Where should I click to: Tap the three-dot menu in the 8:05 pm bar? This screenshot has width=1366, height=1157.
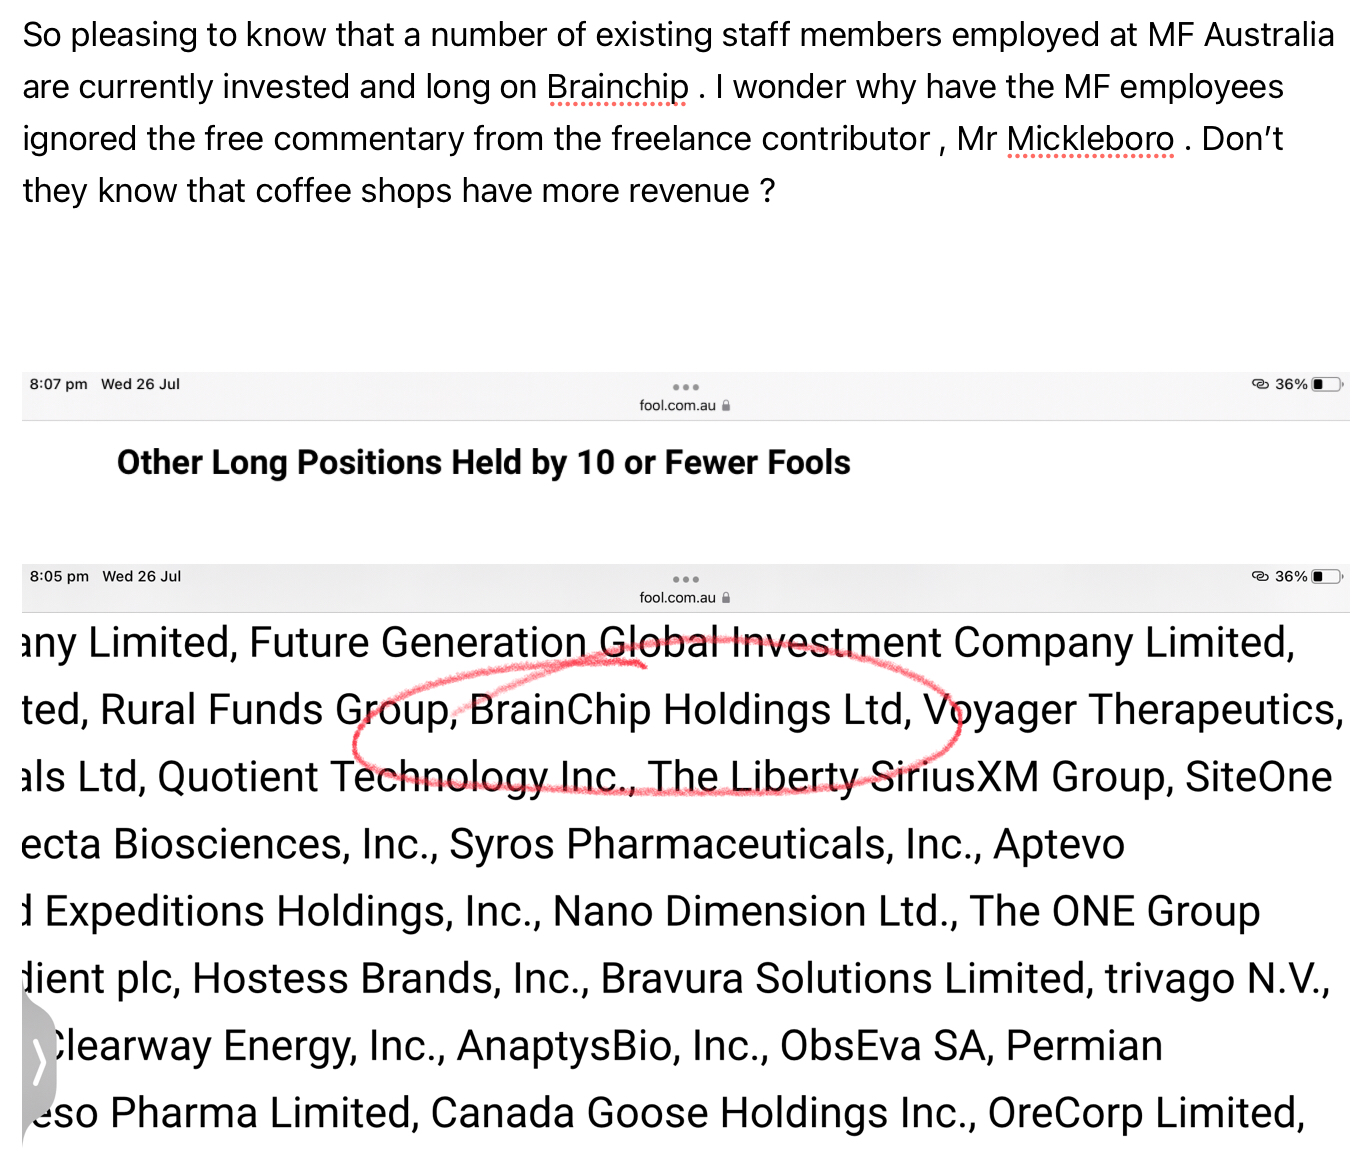point(685,579)
